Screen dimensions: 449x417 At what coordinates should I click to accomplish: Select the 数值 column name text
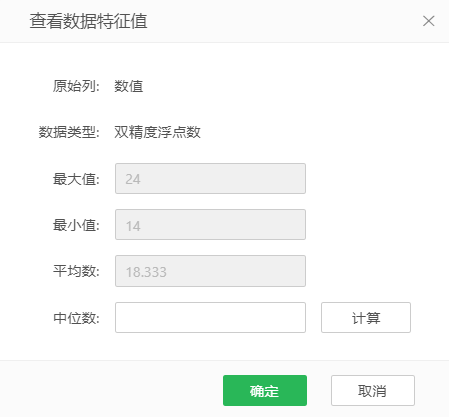pos(129,86)
